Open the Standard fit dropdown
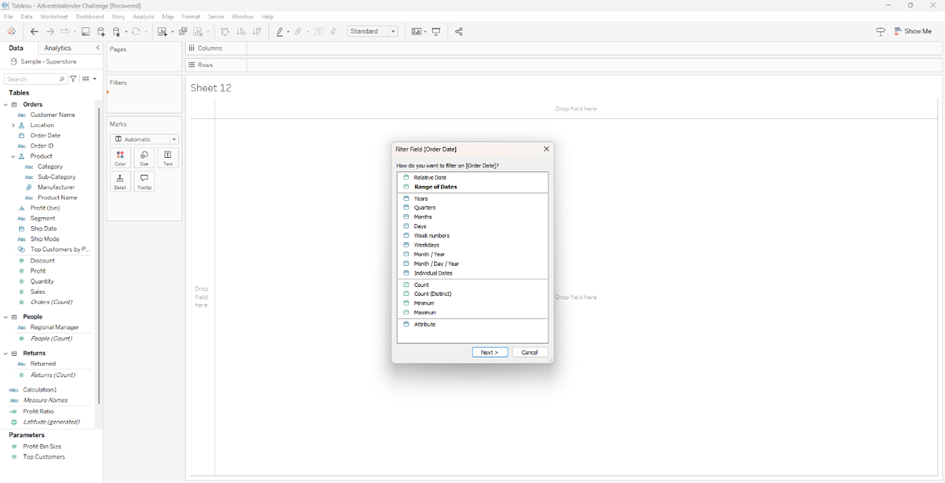The image size is (945, 483). click(x=373, y=32)
